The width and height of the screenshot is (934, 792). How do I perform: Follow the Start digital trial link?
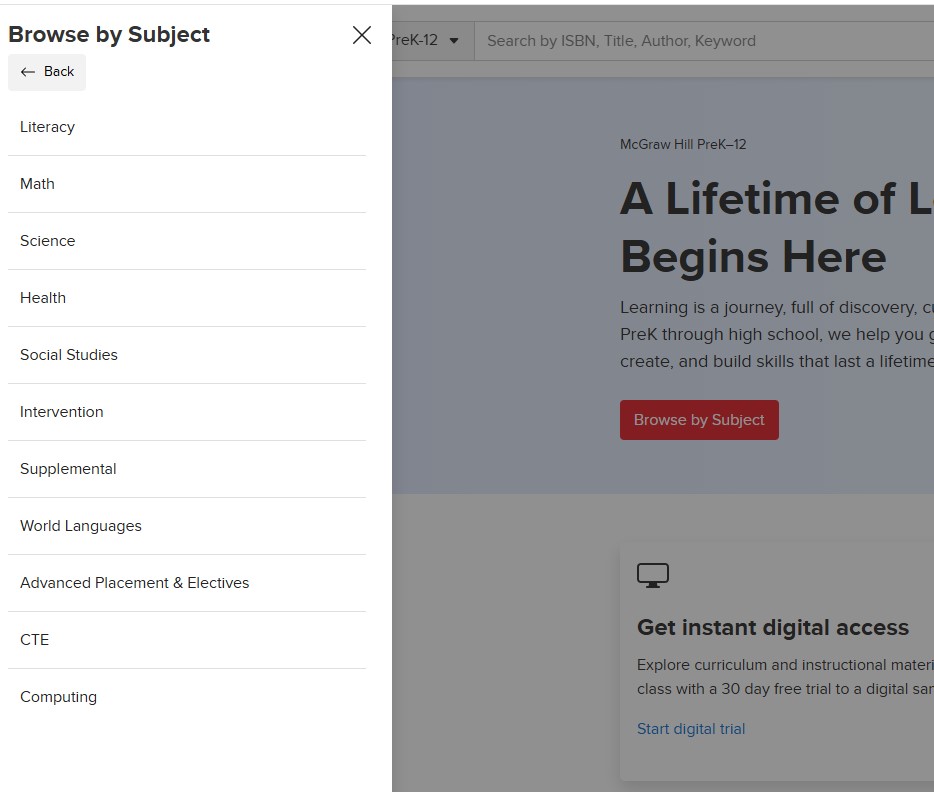point(691,729)
